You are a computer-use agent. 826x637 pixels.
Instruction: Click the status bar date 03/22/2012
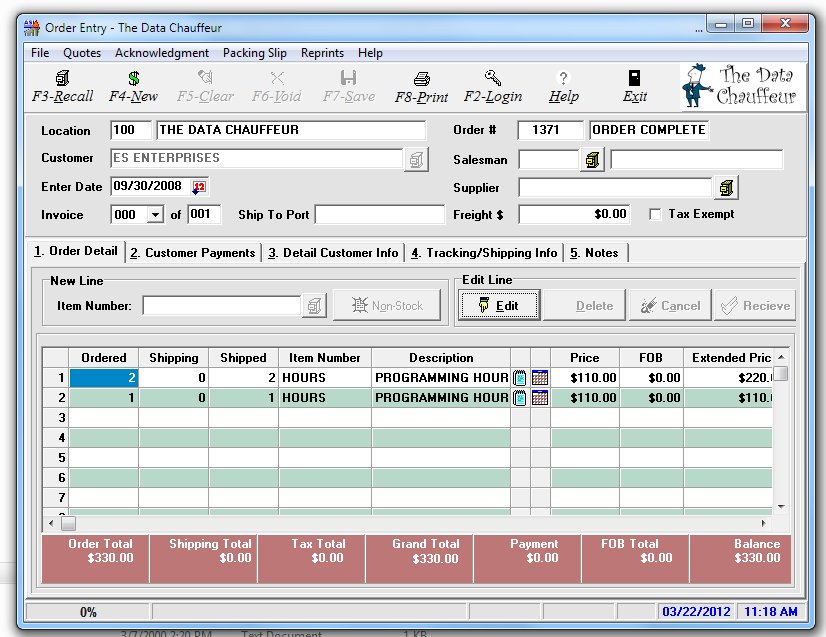[x=696, y=612]
